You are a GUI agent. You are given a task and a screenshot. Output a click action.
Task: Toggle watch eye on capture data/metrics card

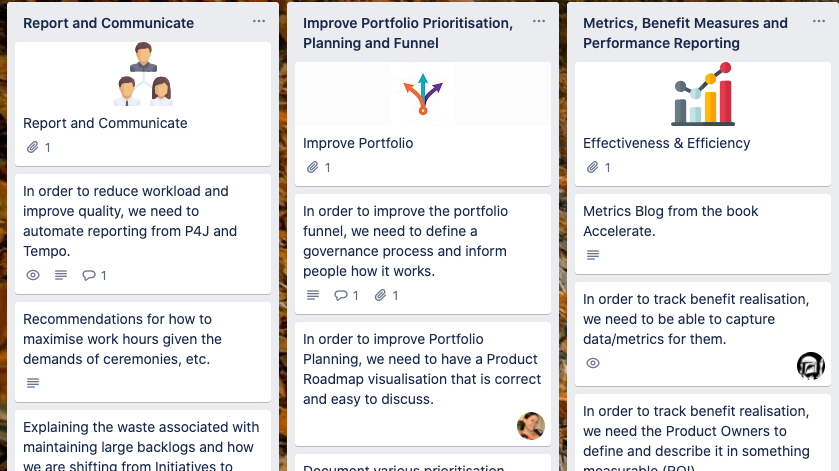click(x=593, y=364)
